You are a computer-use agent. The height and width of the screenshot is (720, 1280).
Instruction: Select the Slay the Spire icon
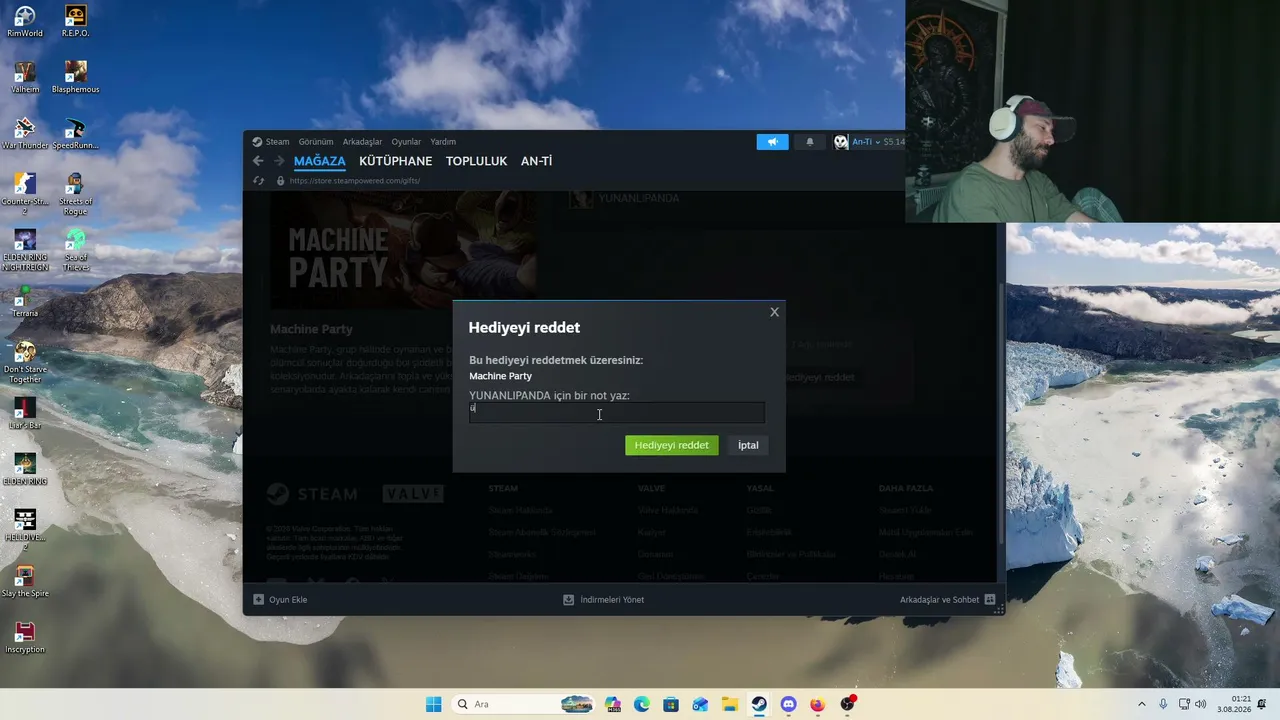tap(25, 581)
